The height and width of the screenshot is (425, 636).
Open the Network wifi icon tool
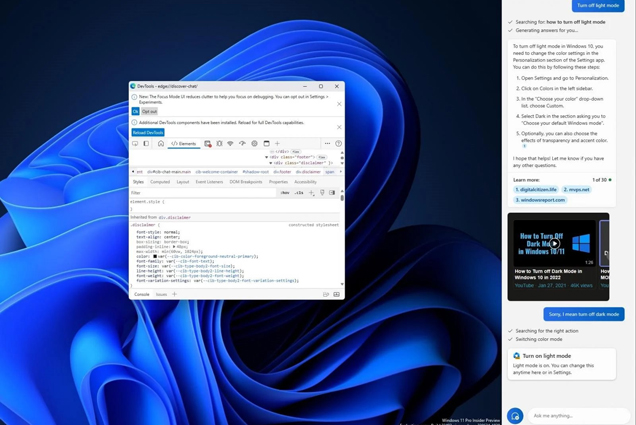click(x=230, y=144)
